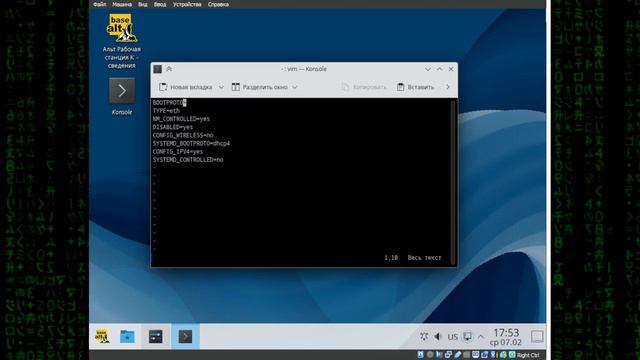Click VirtualBox processor status icon
640x360 pixels.
493,355
